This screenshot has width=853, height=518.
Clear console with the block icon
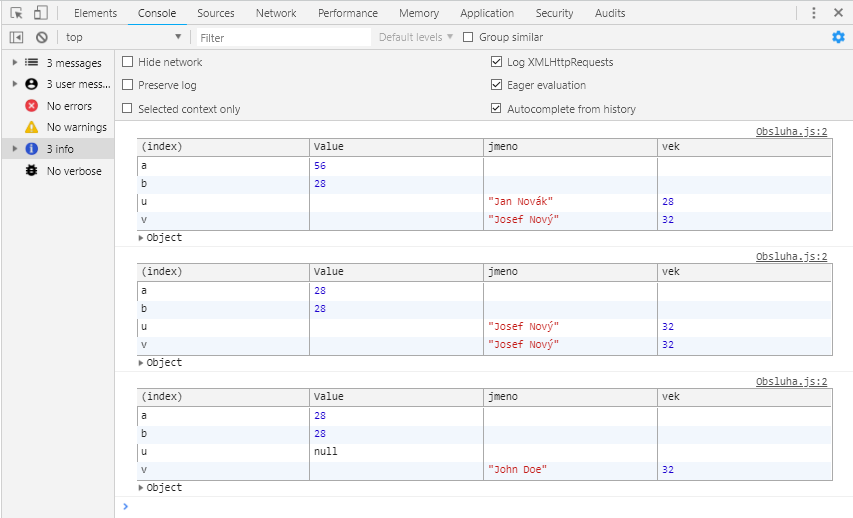41,37
